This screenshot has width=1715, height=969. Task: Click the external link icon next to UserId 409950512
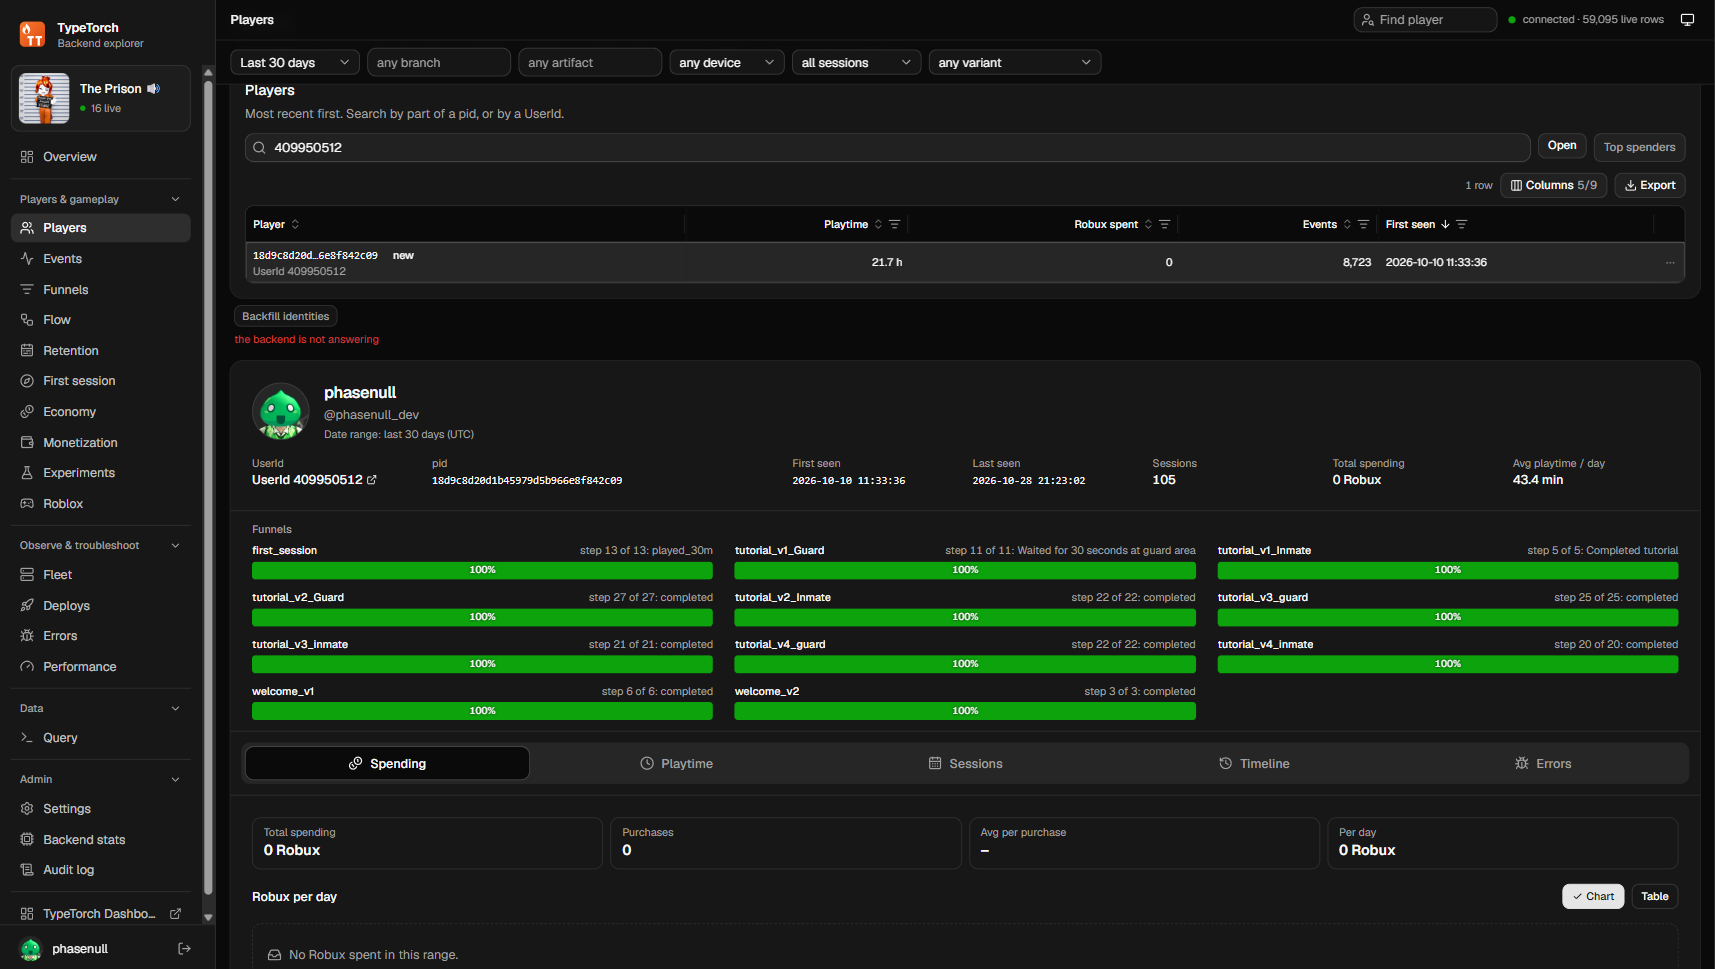[372, 480]
